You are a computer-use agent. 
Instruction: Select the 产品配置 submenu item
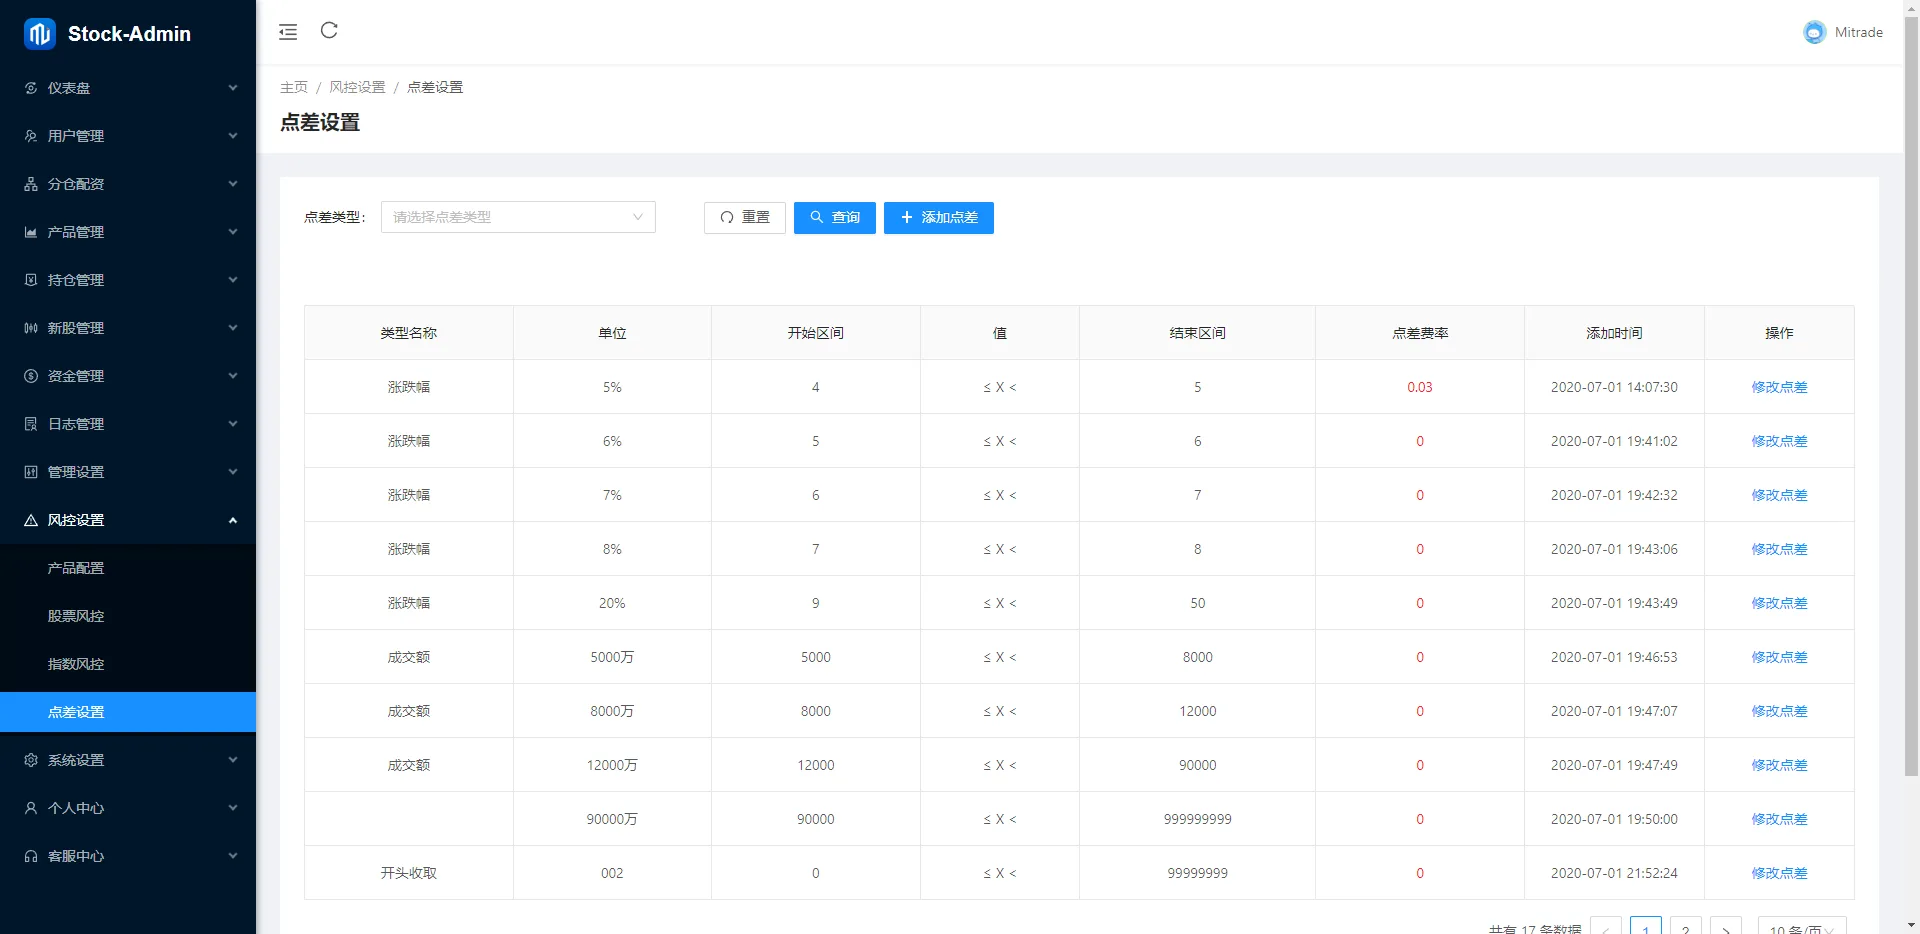(x=76, y=568)
